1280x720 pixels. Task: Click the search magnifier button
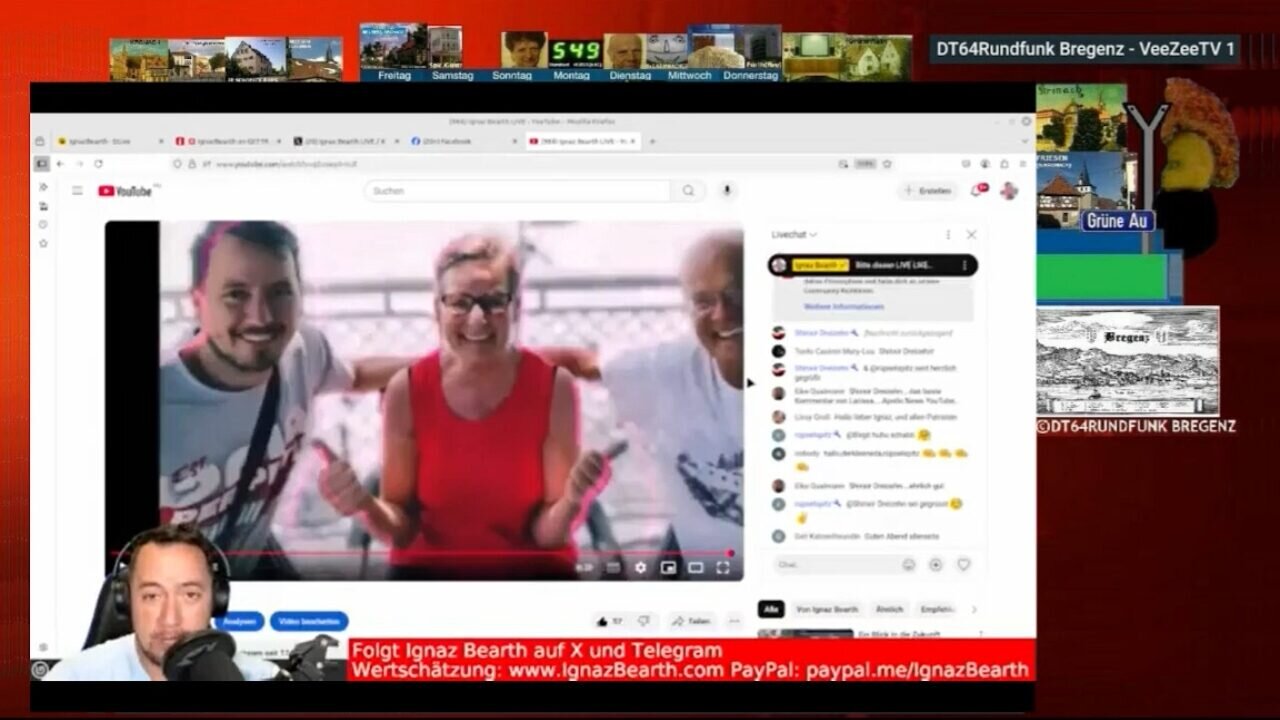(688, 190)
